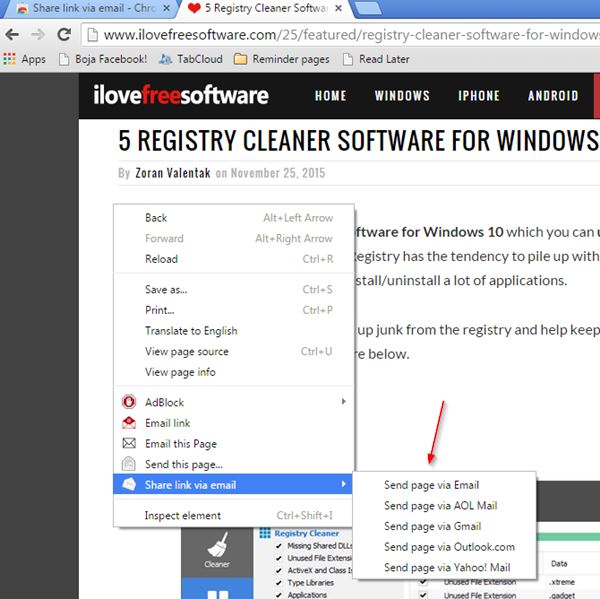Choose Back in the context menu
Screen dimensions: 600x599
pyautogui.click(x=233, y=218)
